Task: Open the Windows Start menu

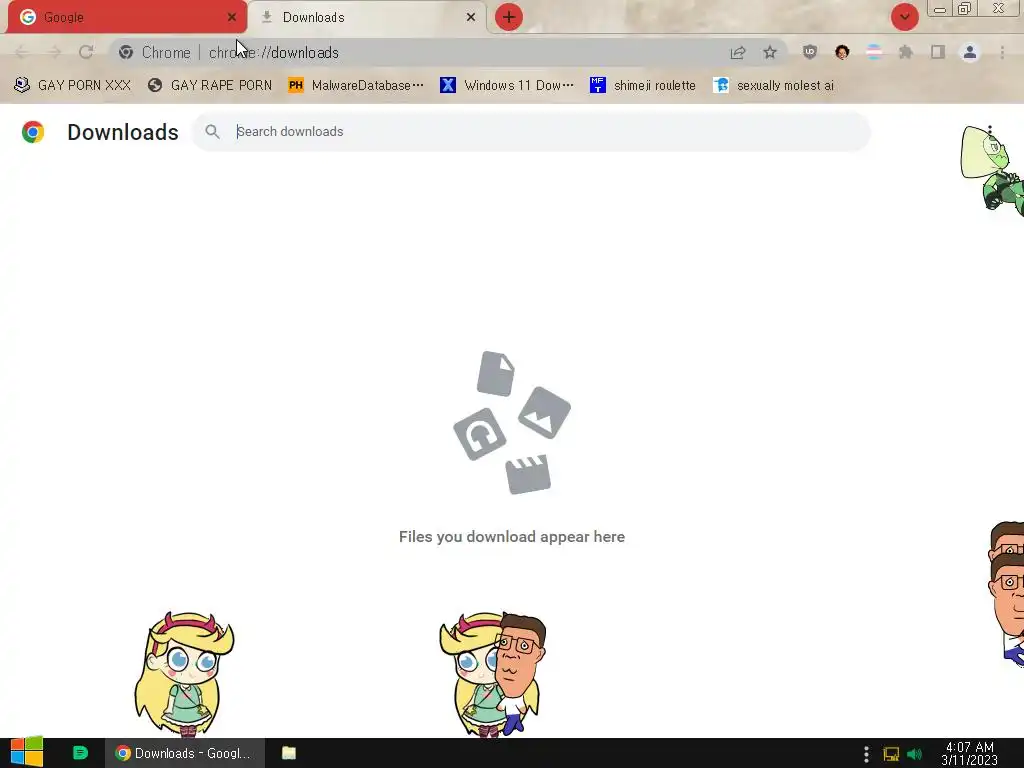Action: point(26,753)
